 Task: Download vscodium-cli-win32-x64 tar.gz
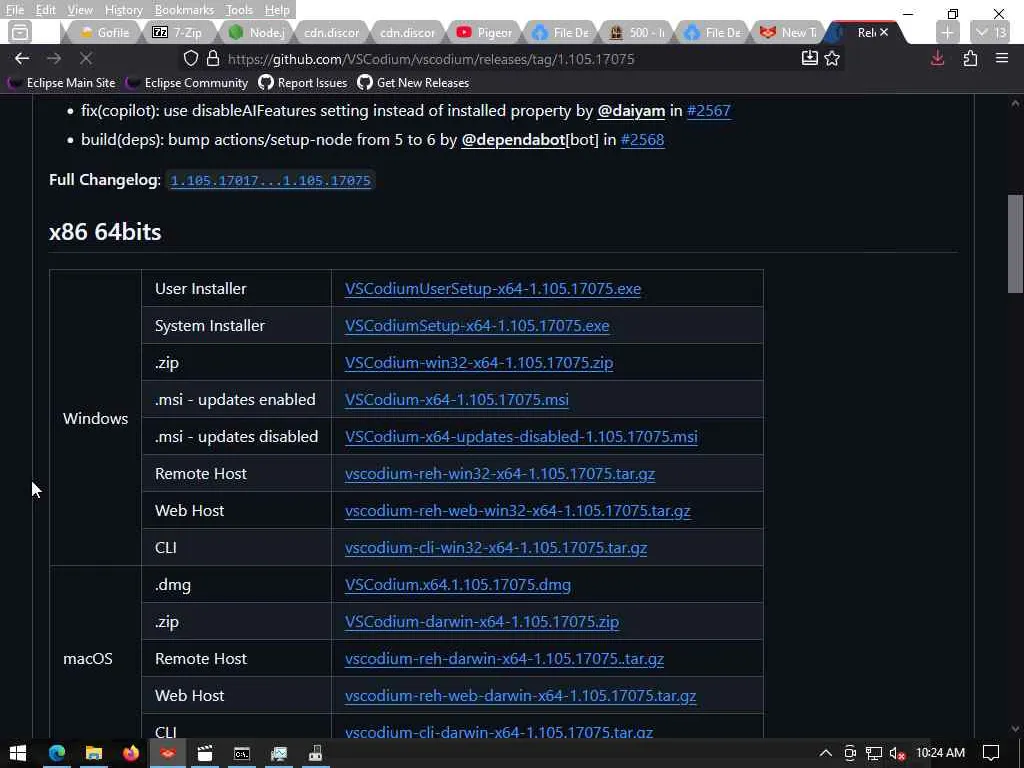(496, 548)
